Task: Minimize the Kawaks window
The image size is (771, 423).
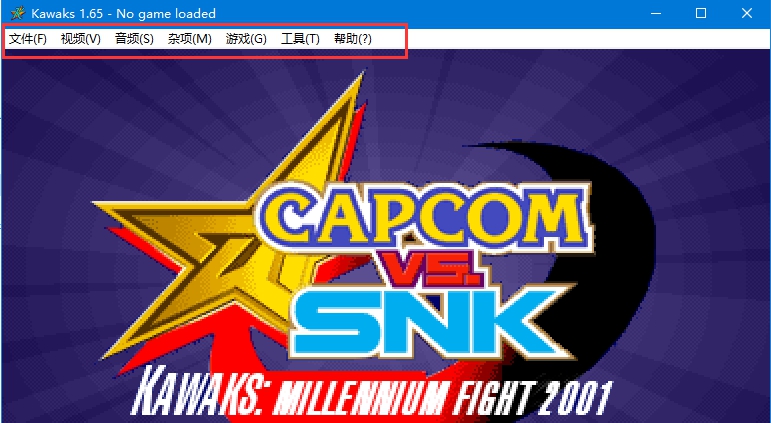Action: 655,13
